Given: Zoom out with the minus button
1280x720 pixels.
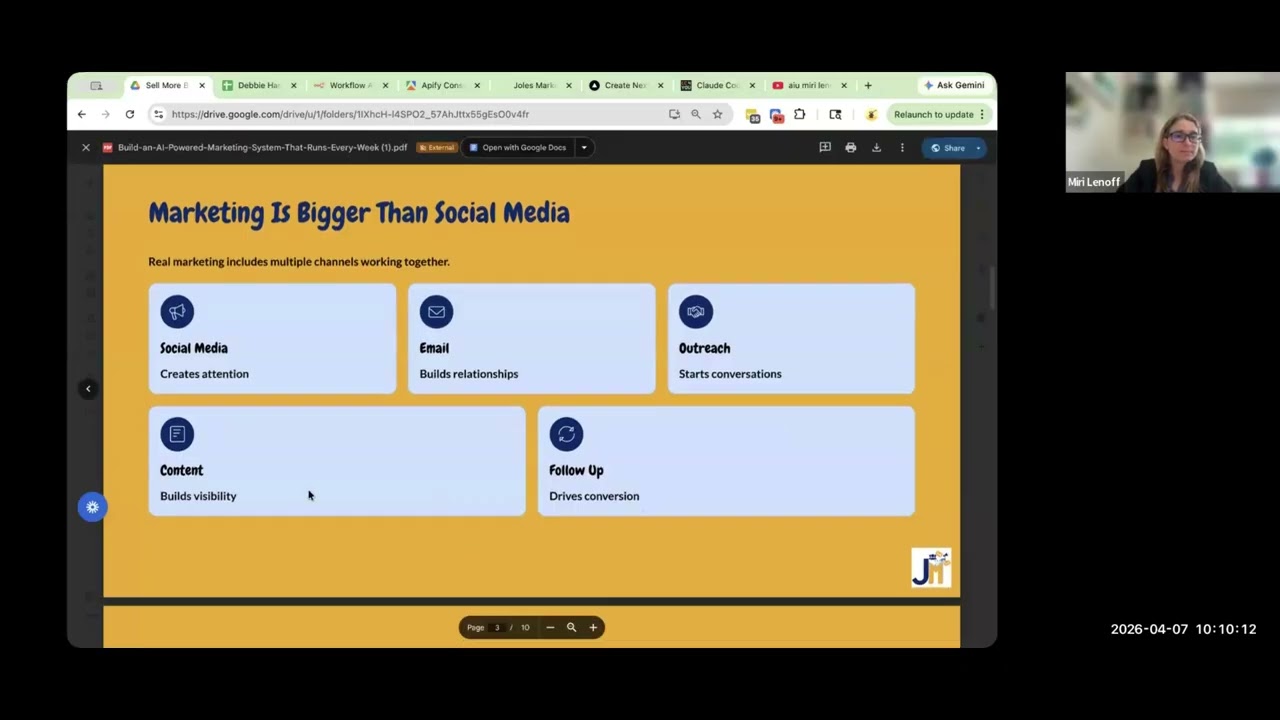Looking at the screenshot, I should pos(550,628).
